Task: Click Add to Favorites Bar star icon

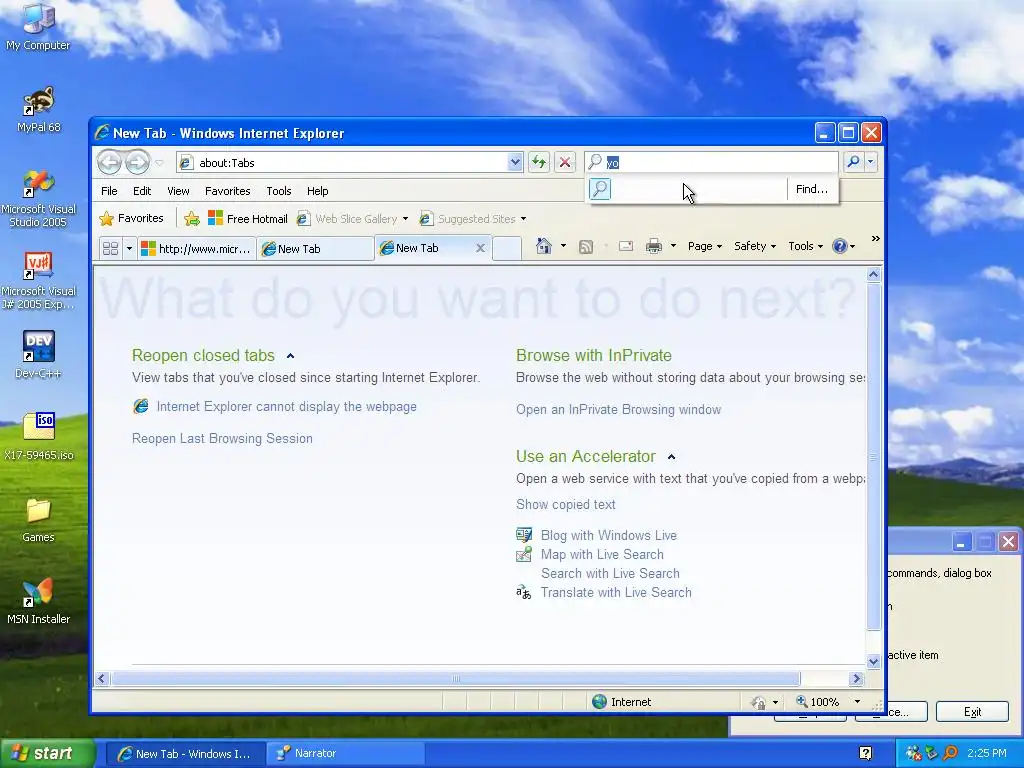Action: click(191, 219)
